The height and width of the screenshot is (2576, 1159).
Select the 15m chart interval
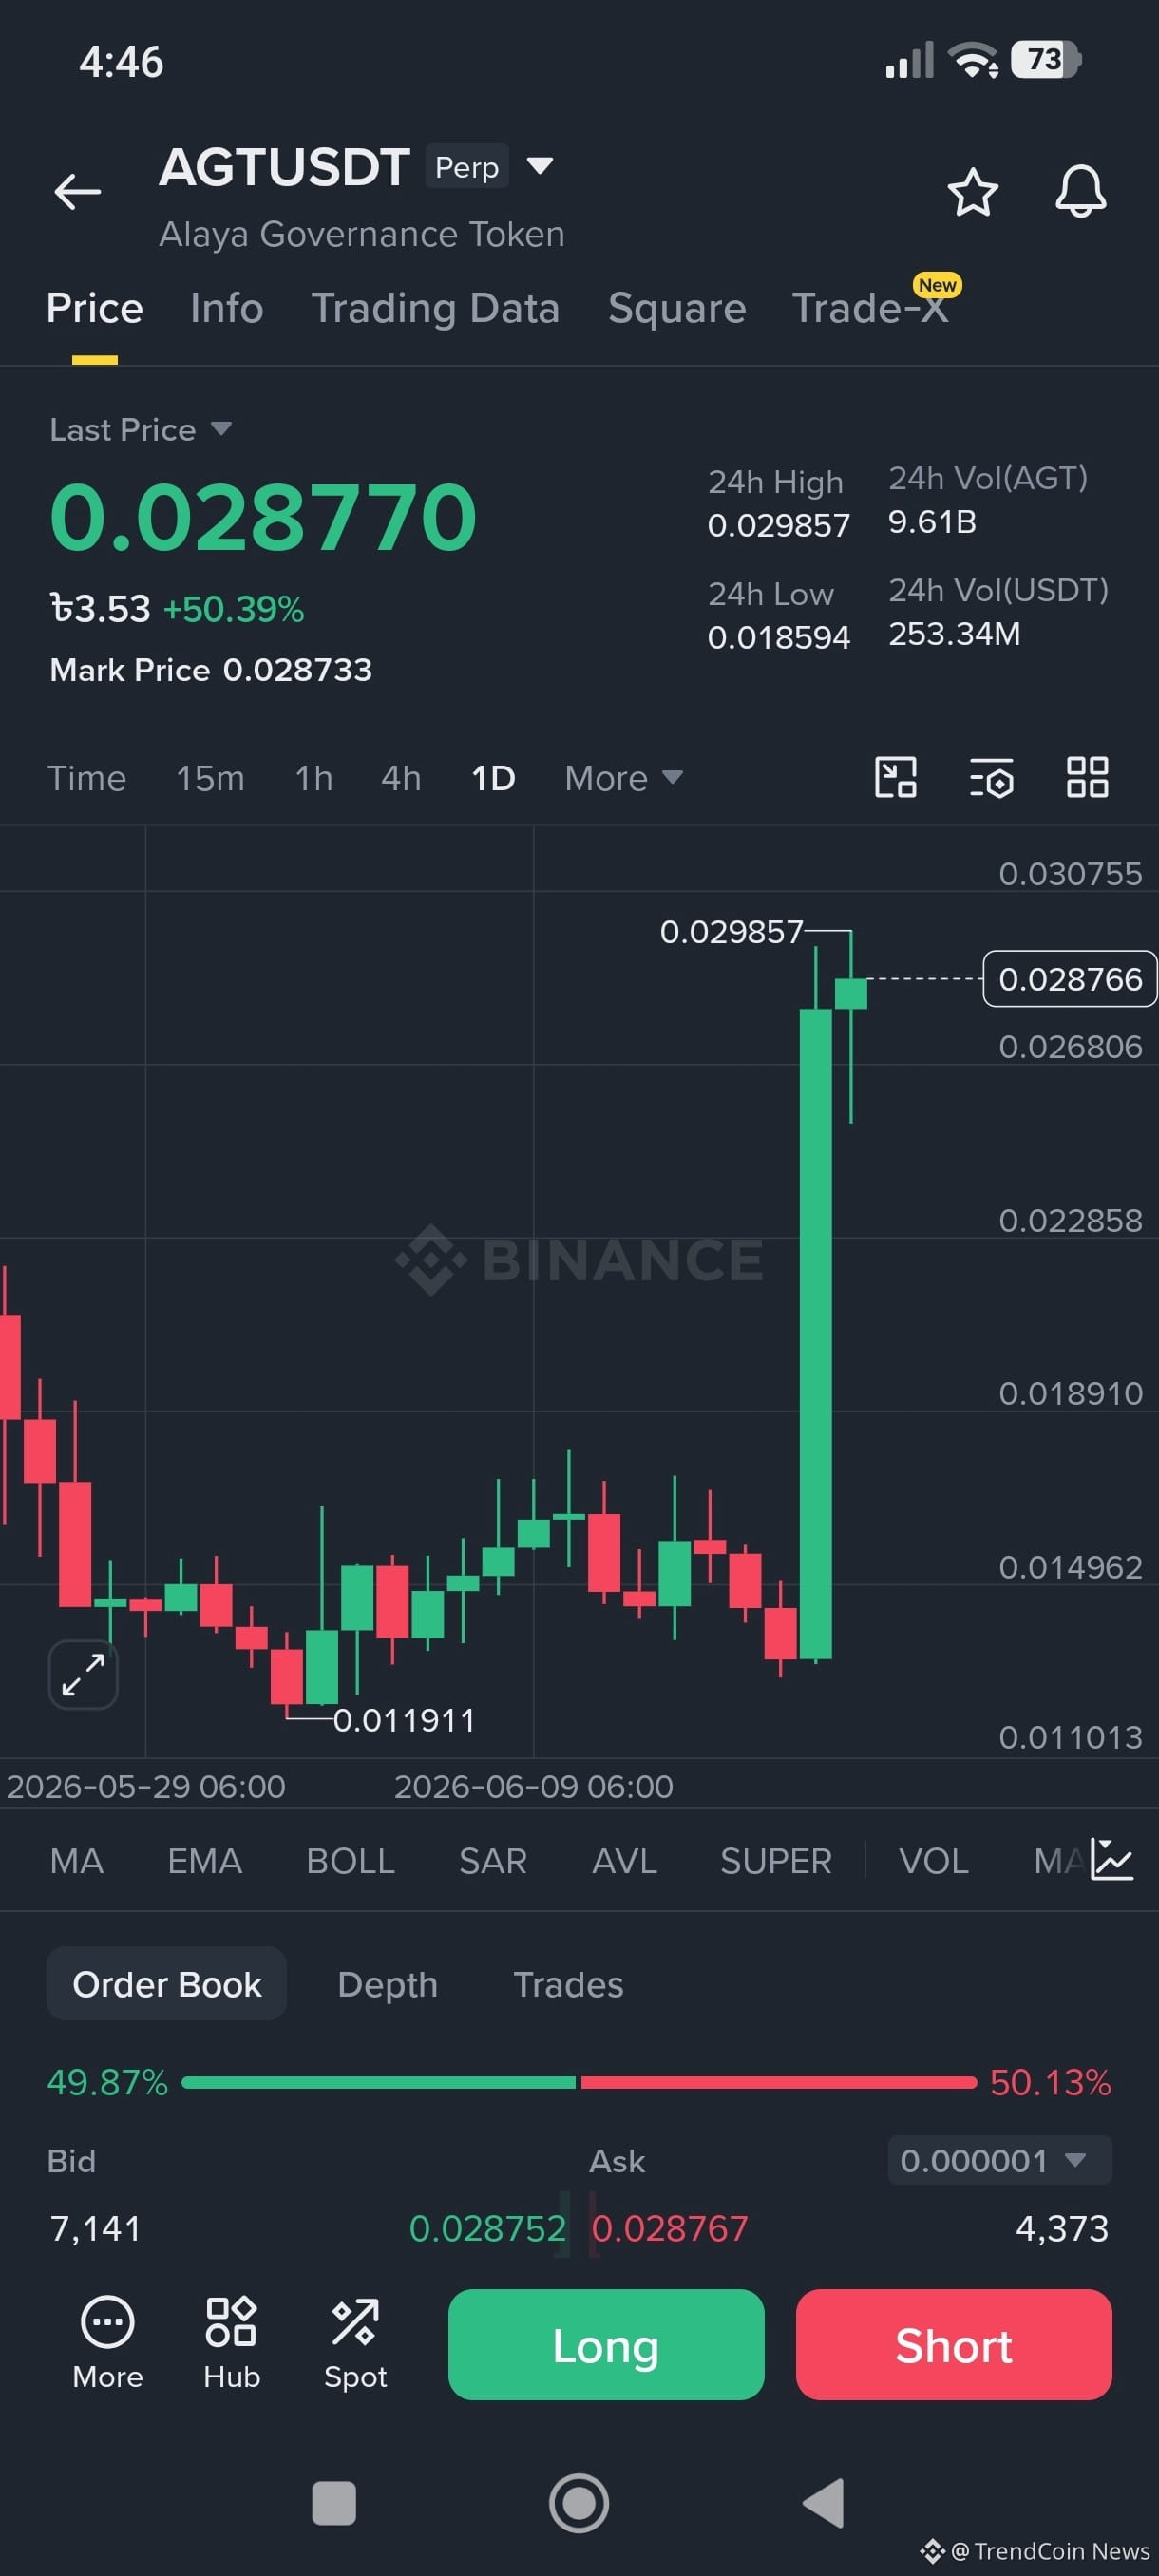[211, 778]
